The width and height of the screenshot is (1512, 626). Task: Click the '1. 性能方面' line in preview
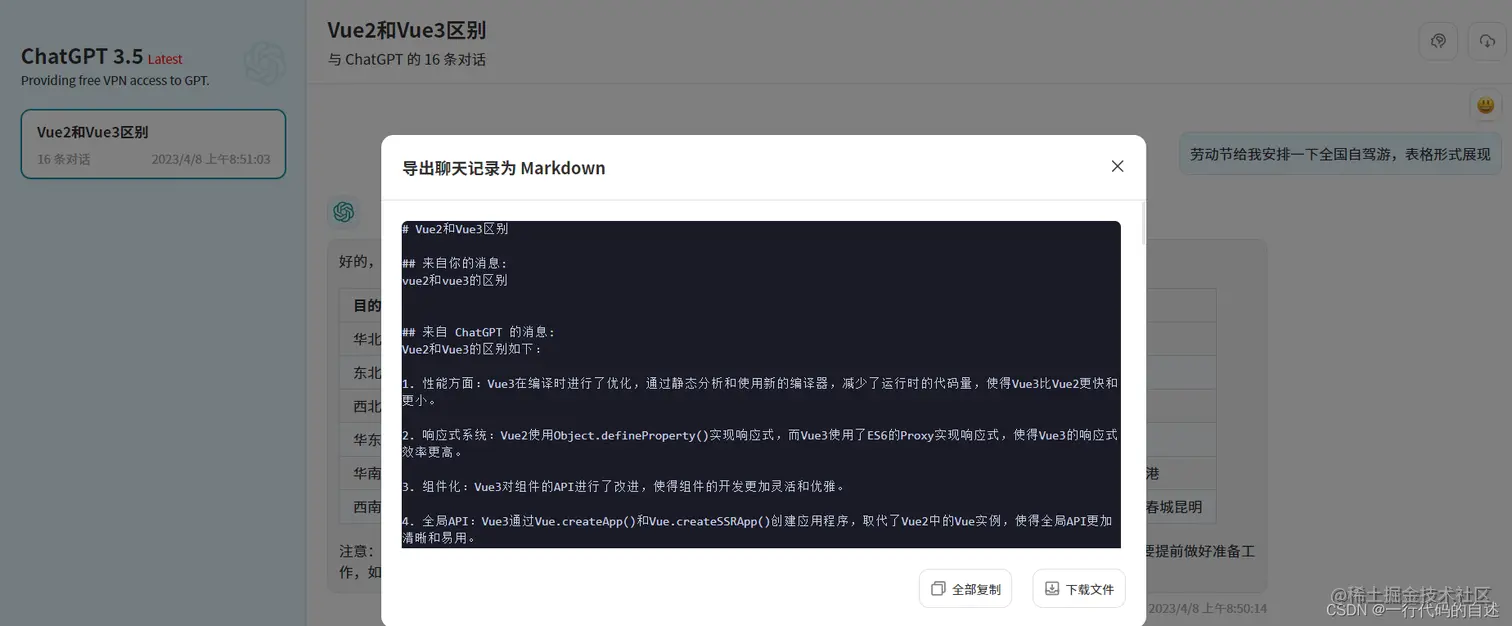(760, 392)
